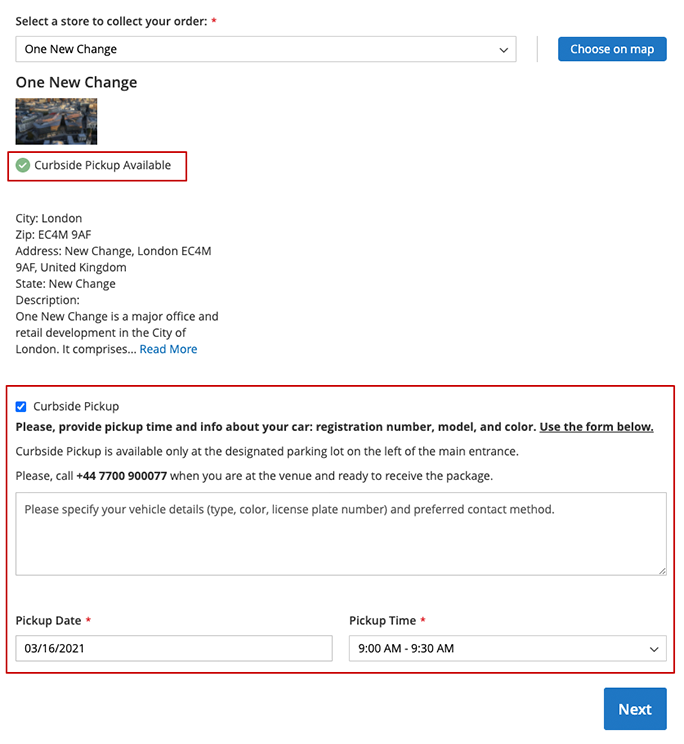The height and width of the screenshot is (744, 684).
Task: Open the One New Change store dropdown
Action: point(265,49)
